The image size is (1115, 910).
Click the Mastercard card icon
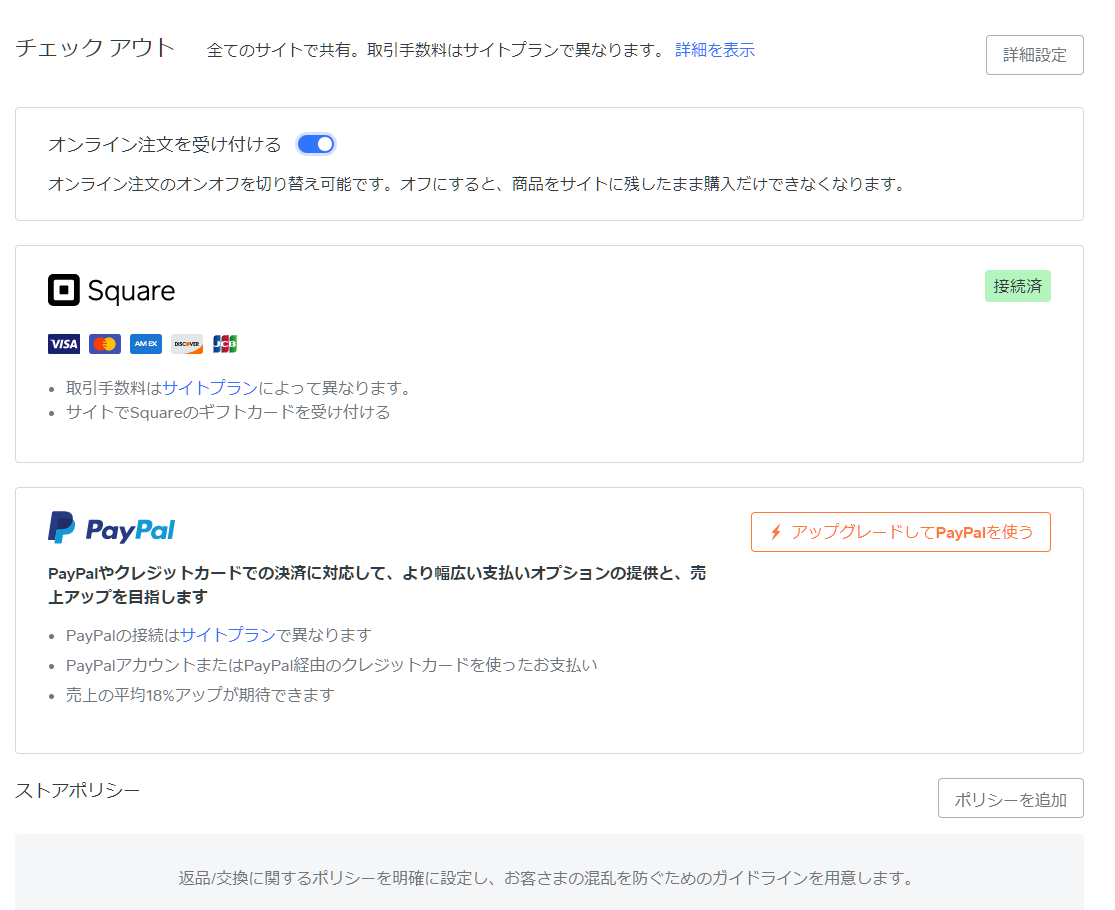(105, 344)
